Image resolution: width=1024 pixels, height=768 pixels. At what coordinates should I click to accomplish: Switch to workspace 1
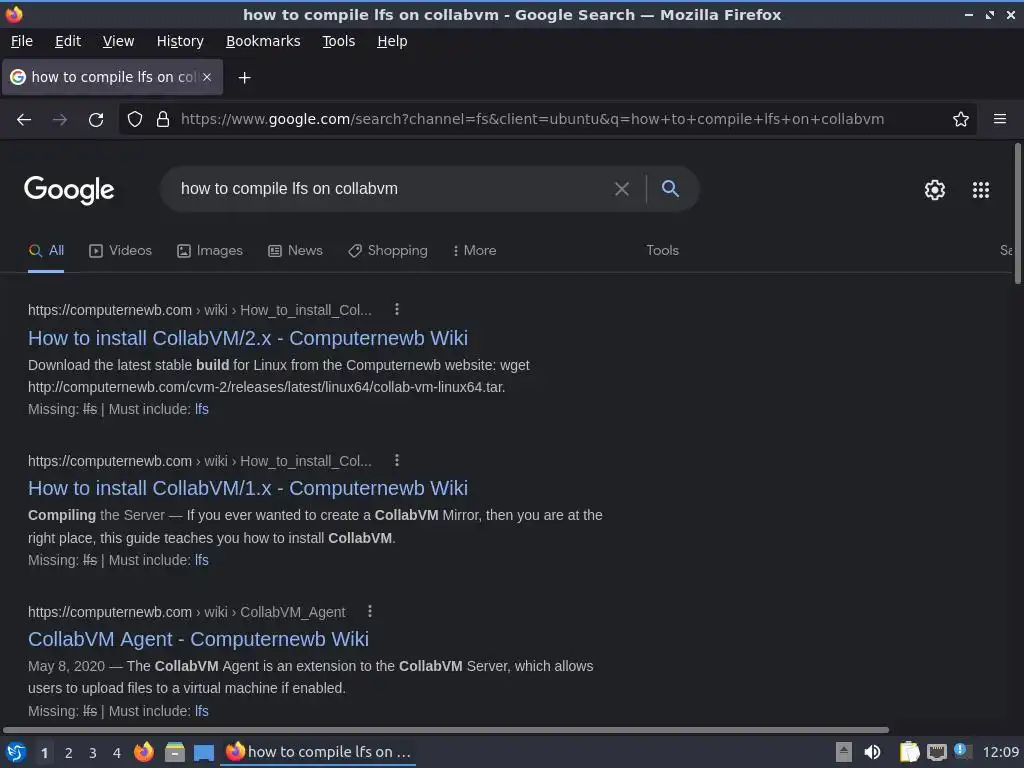tap(44, 753)
